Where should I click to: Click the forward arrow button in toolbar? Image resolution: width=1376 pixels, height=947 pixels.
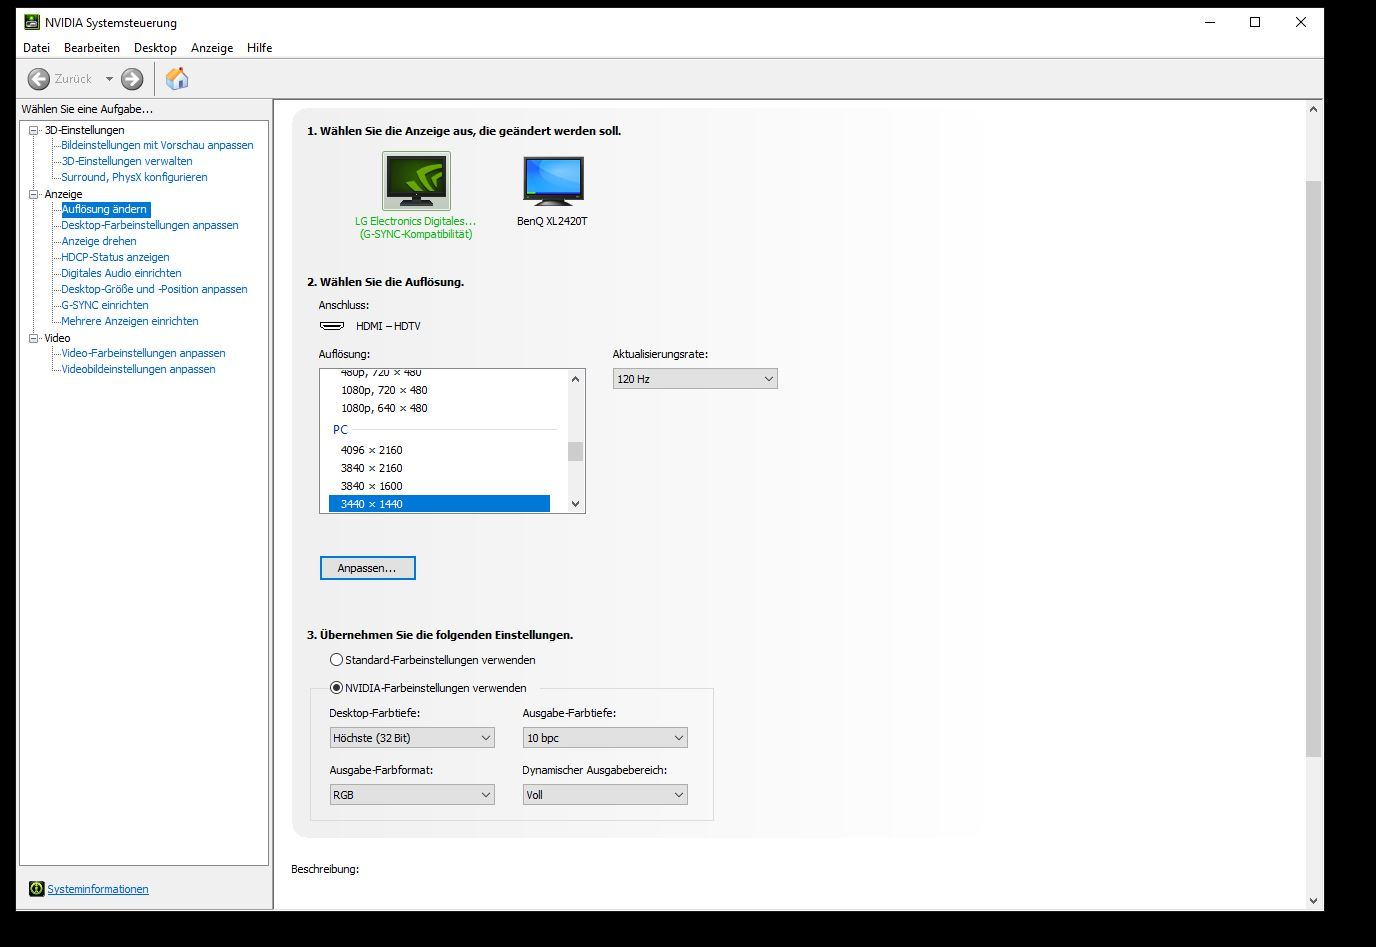(132, 79)
